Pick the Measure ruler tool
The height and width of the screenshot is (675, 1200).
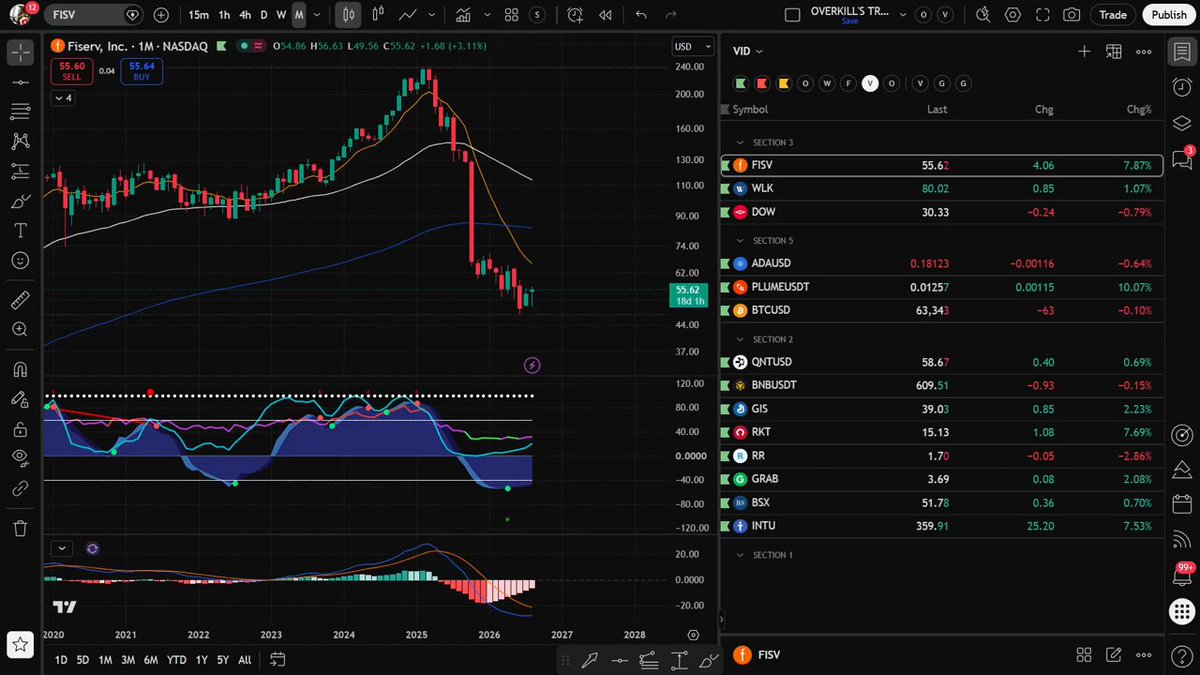click(20, 299)
